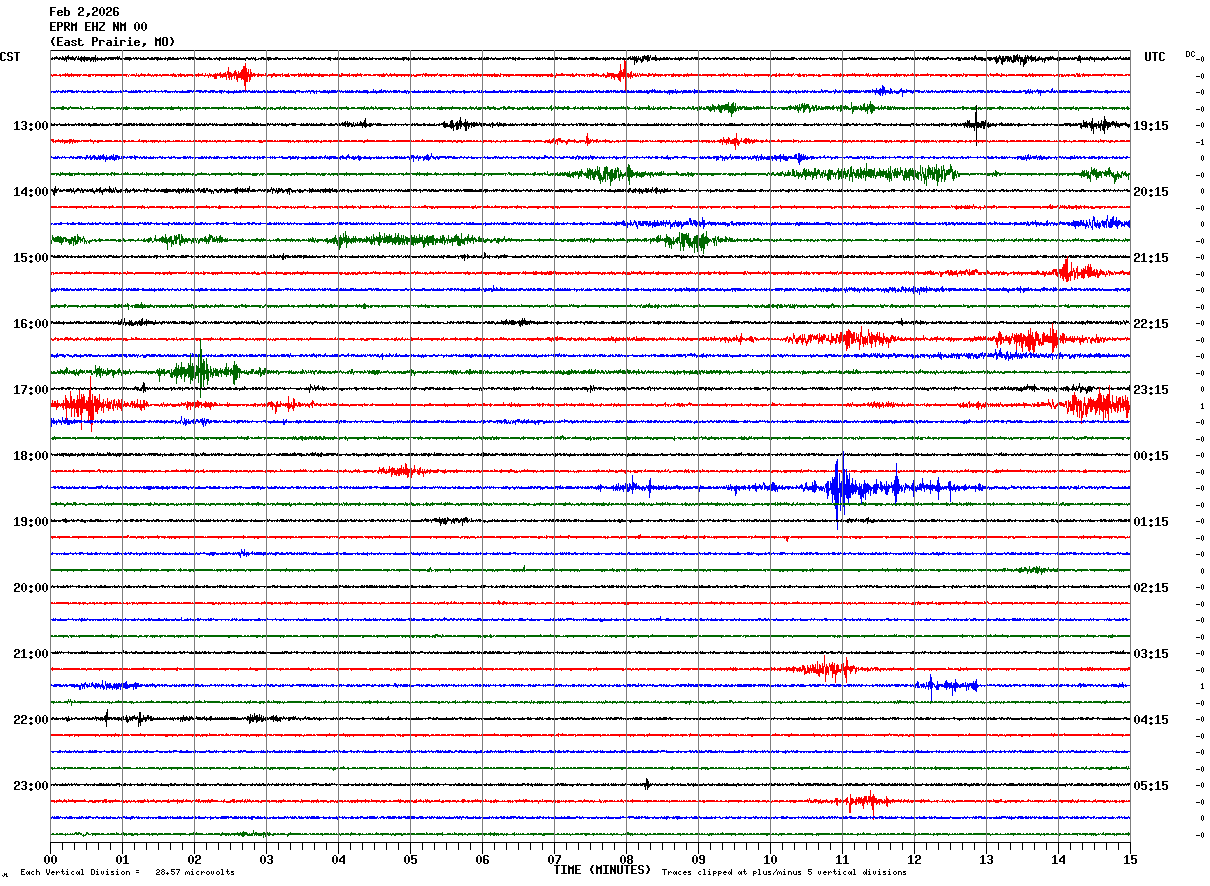Click the red burst left of the 01 gridline just below 17:00
This screenshot has height=886, width=1210.
(x=87, y=404)
